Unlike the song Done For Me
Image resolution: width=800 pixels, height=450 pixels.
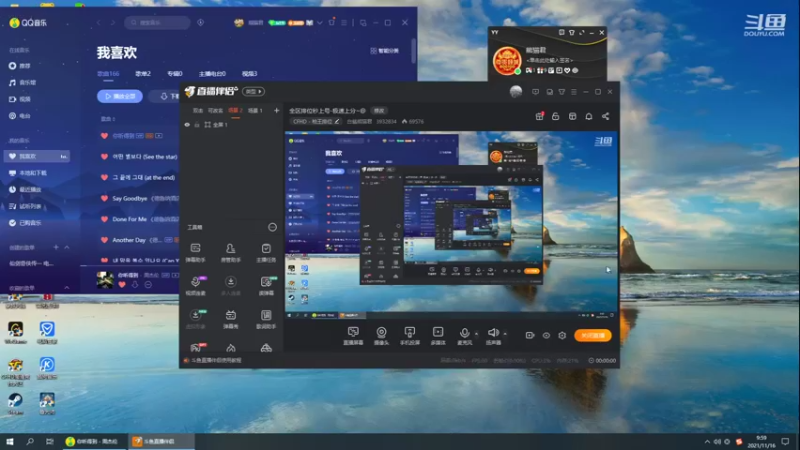coord(104,219)
